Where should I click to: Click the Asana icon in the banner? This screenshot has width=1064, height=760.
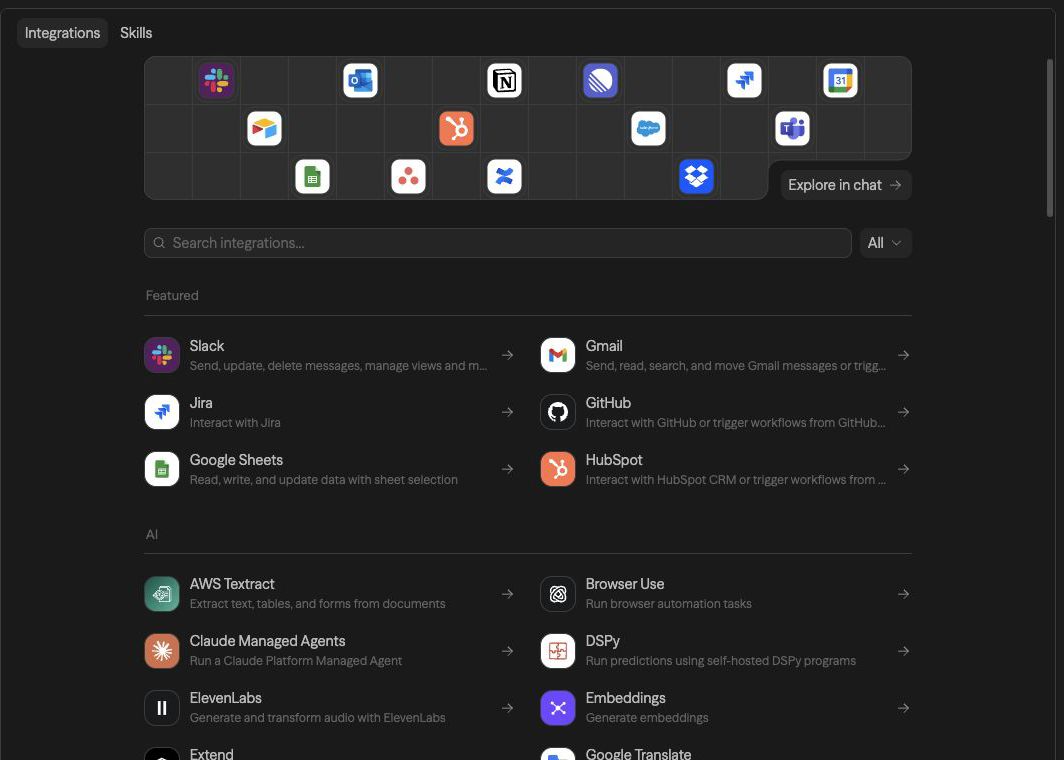[408, 176]
